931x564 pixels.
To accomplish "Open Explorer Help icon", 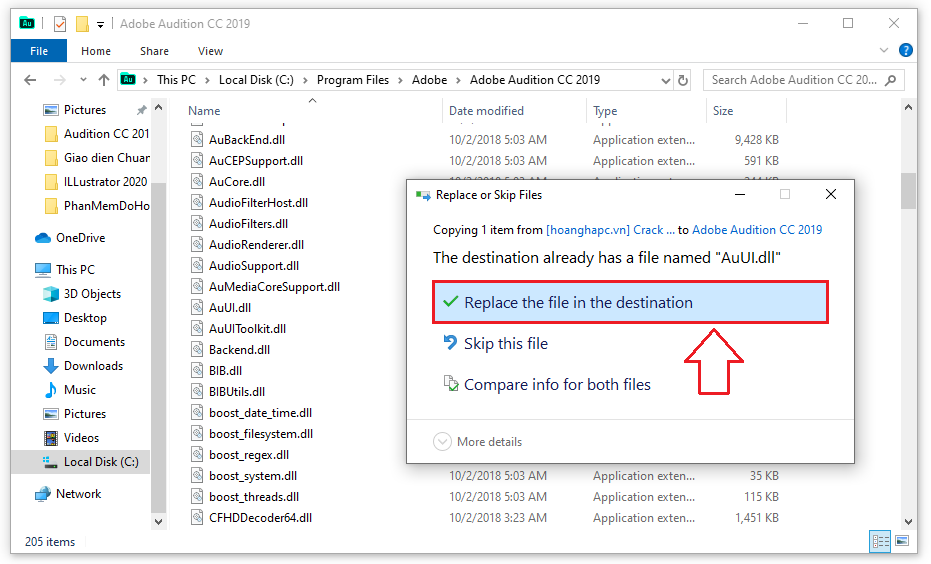I will 905,50.
